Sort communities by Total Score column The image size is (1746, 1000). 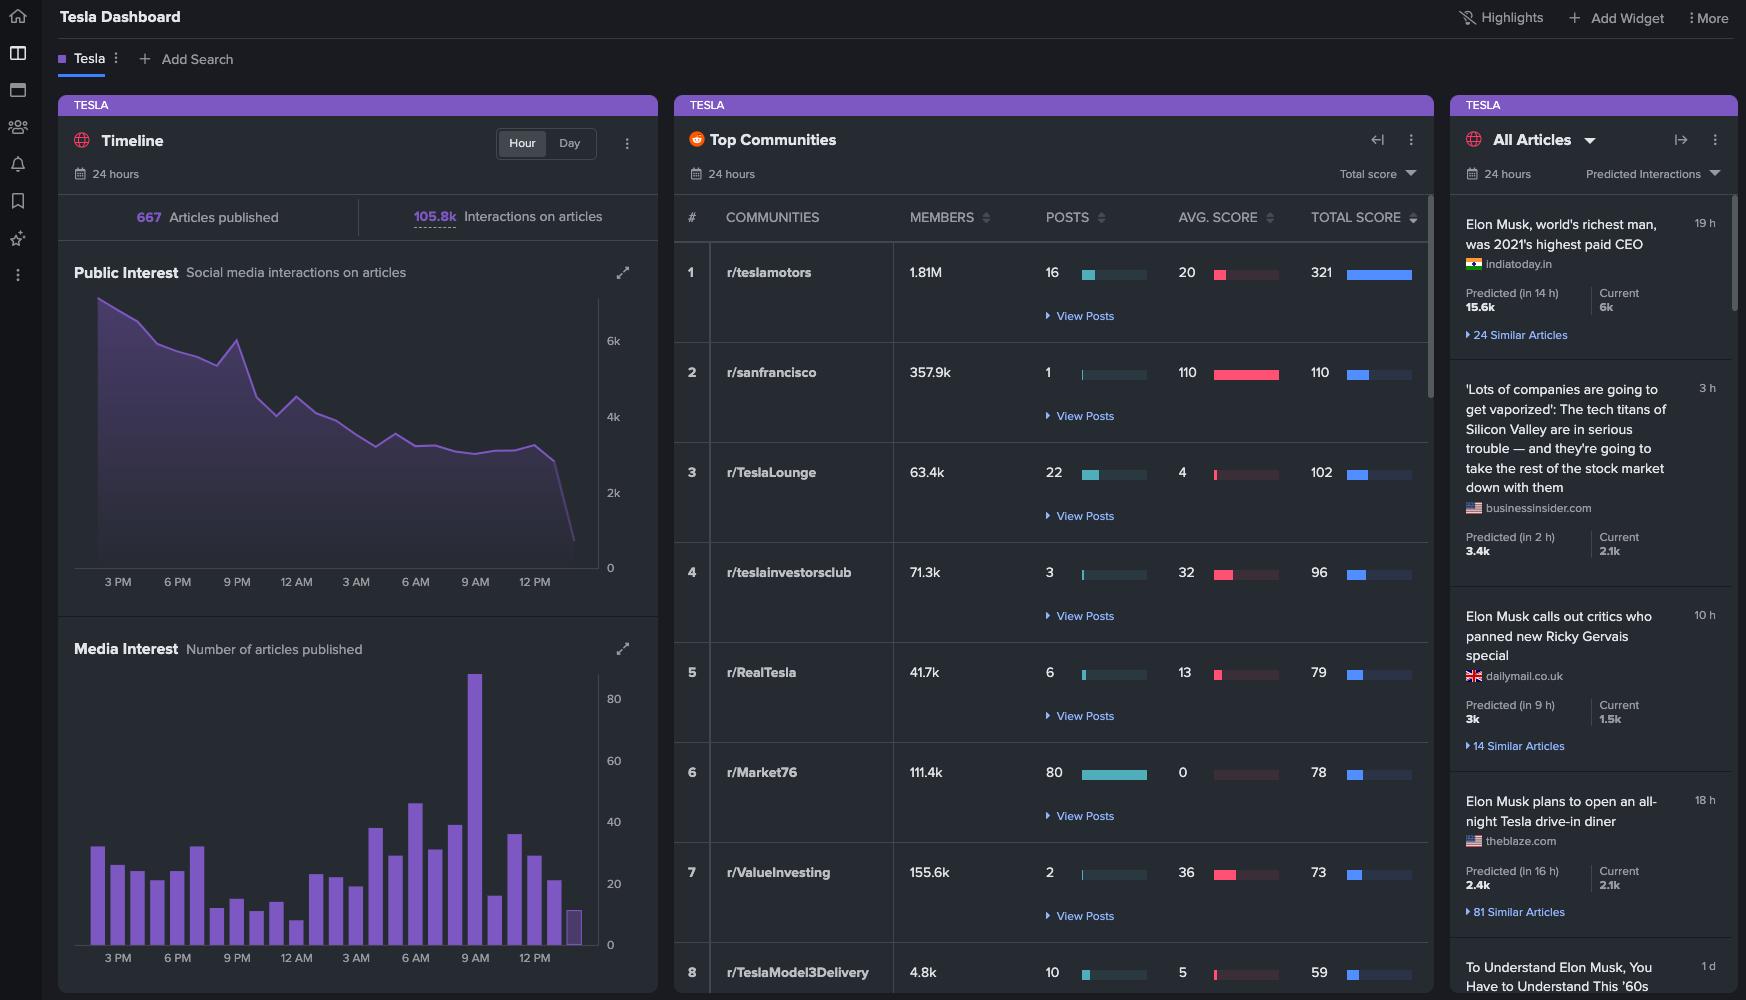1364,217
